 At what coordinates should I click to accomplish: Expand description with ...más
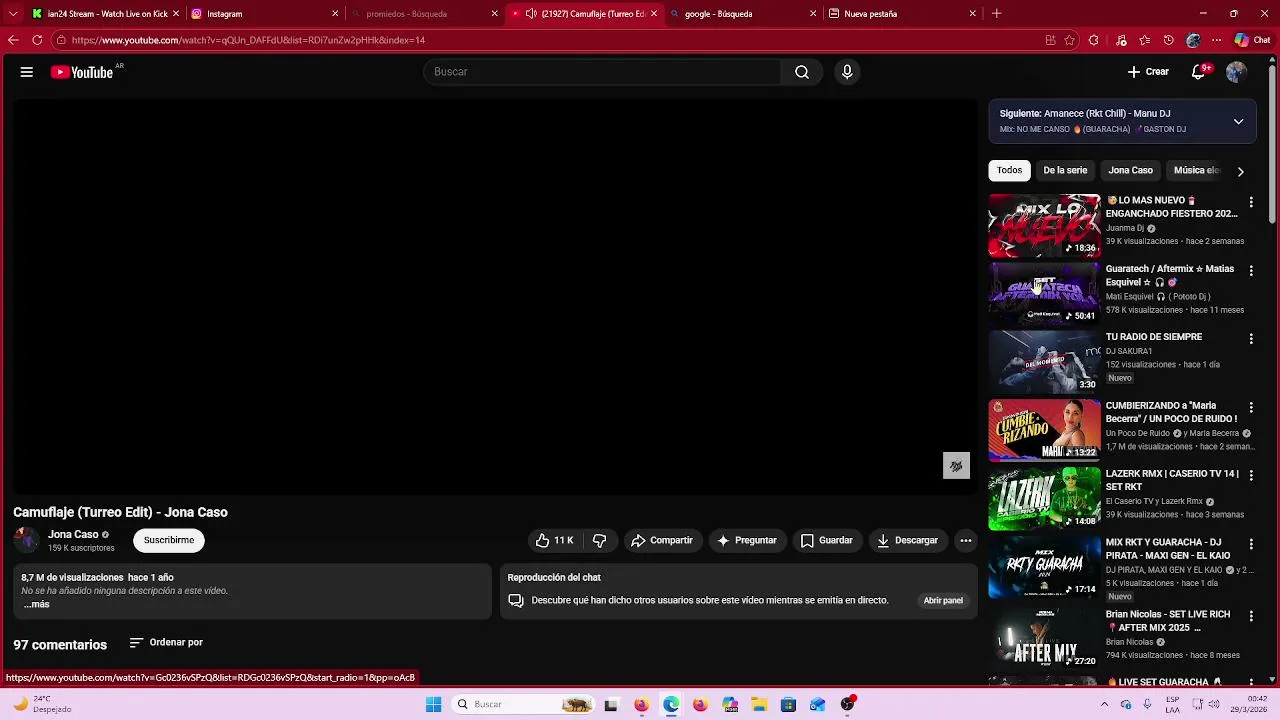tap(36, 604)
